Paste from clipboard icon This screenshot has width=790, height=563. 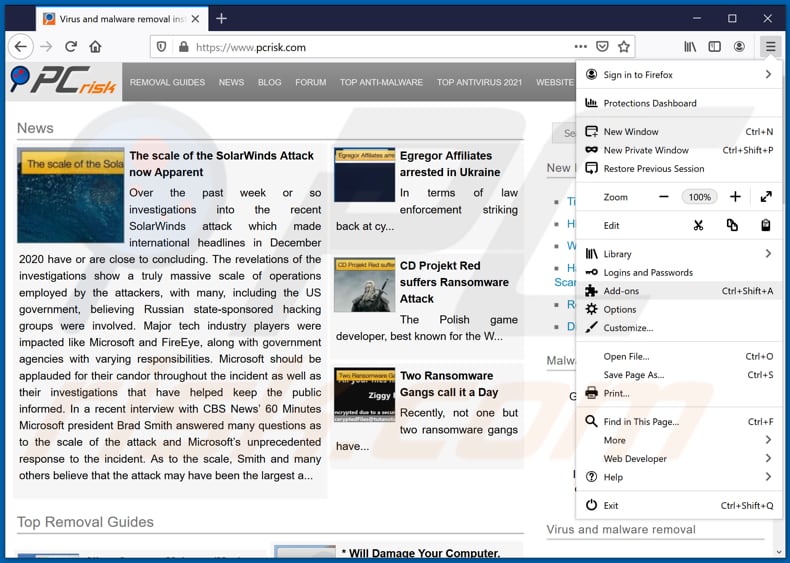click(x=766, y=225)
